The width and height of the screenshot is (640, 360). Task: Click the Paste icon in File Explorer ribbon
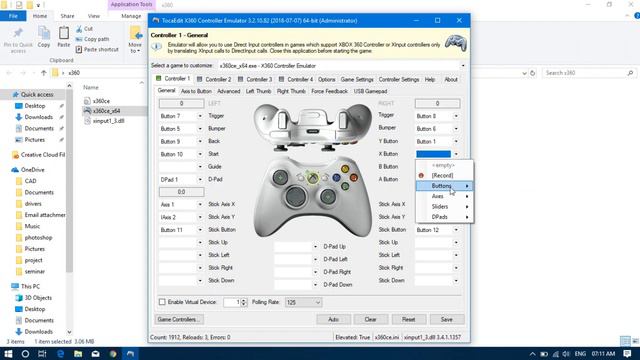point(64,33)
